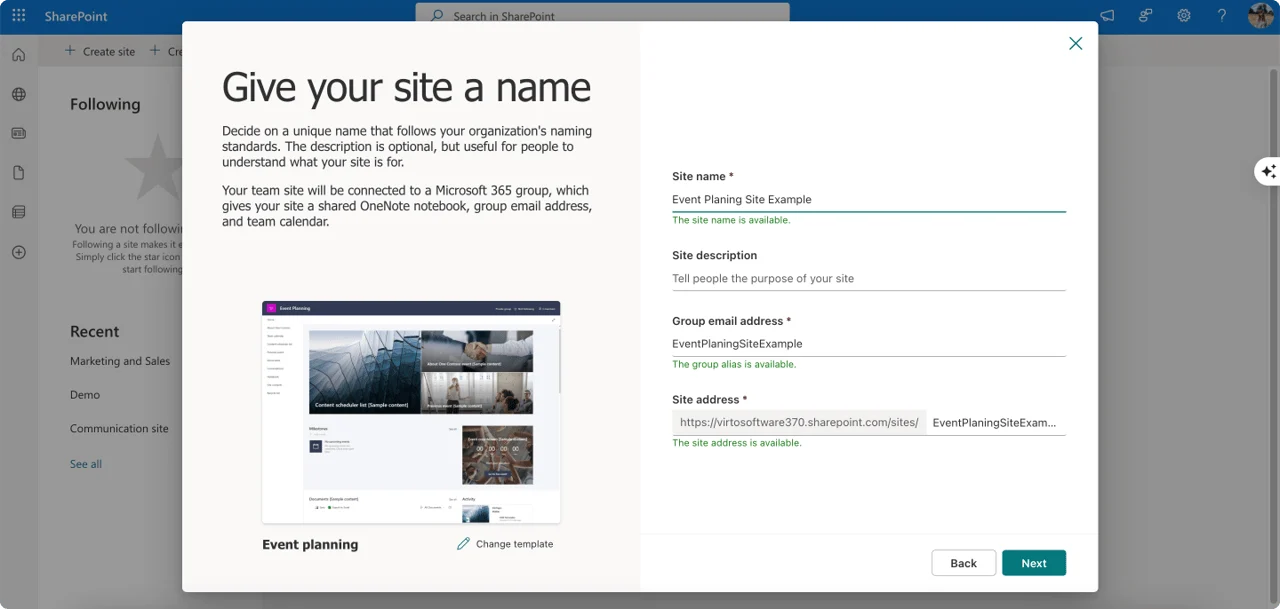Click the Next button

[x=1034, y=563]
